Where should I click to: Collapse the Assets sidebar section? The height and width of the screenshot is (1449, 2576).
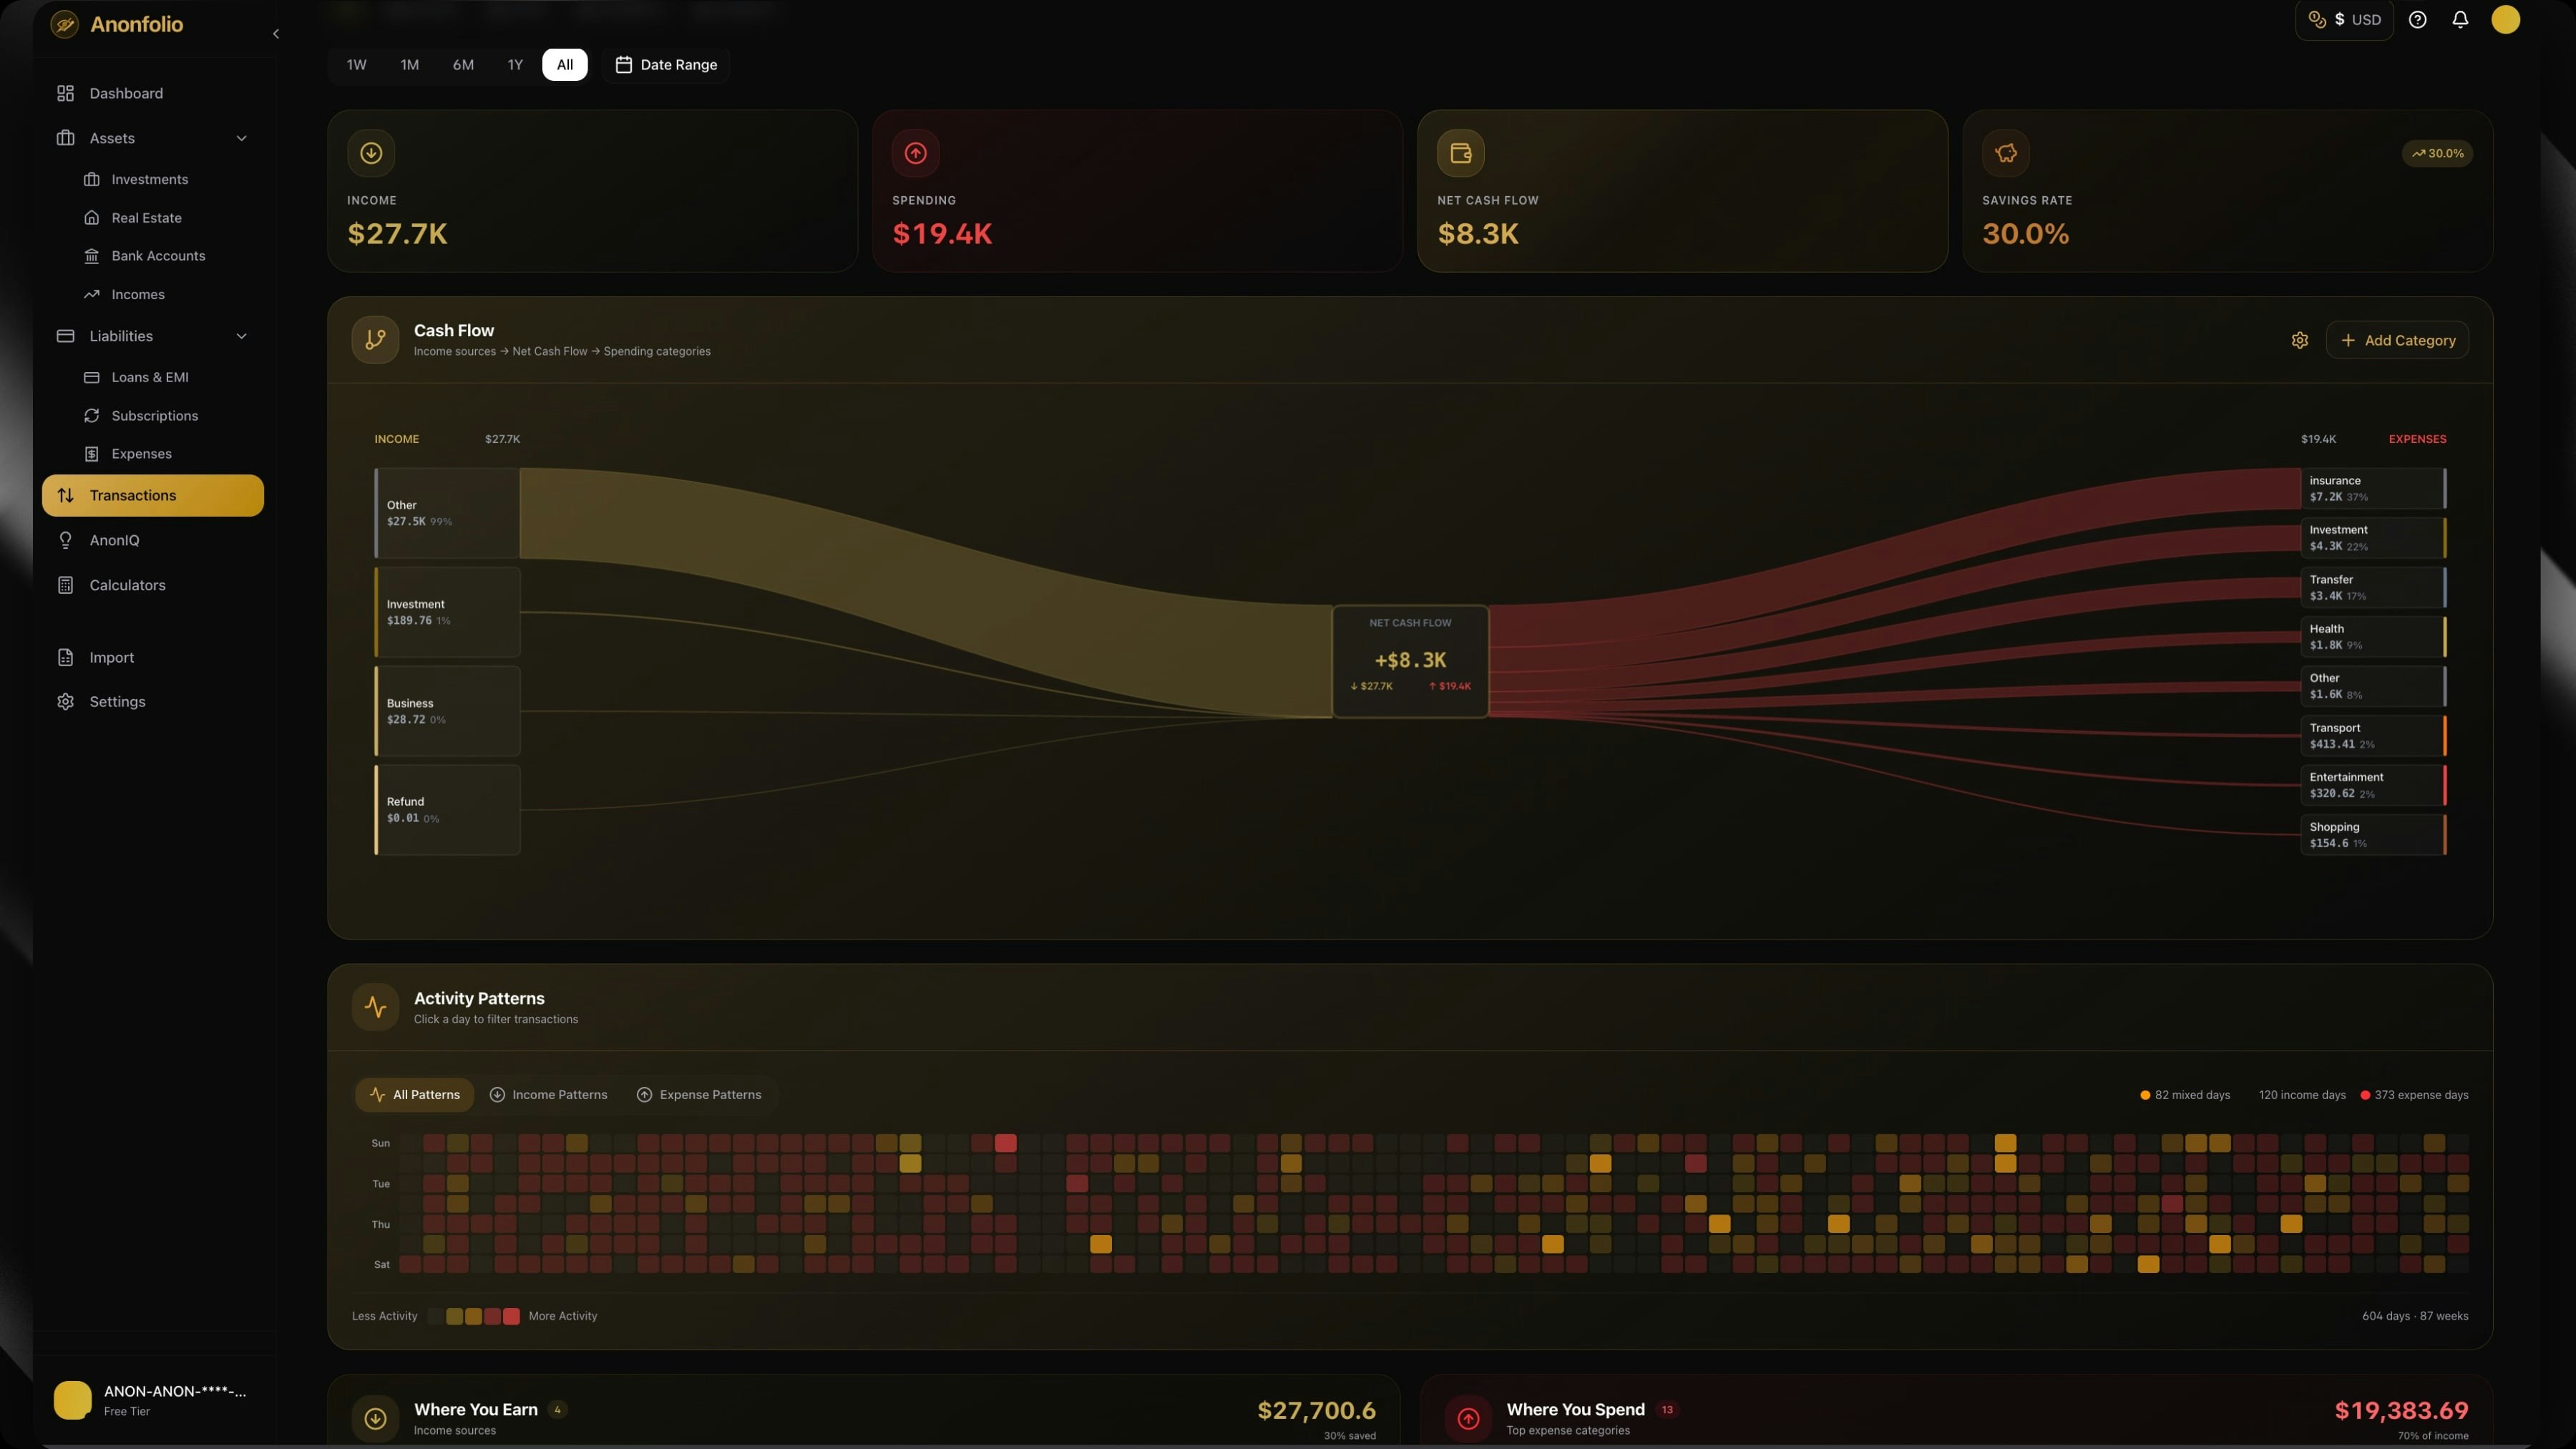pyautogui.click(x=241, y=138)
